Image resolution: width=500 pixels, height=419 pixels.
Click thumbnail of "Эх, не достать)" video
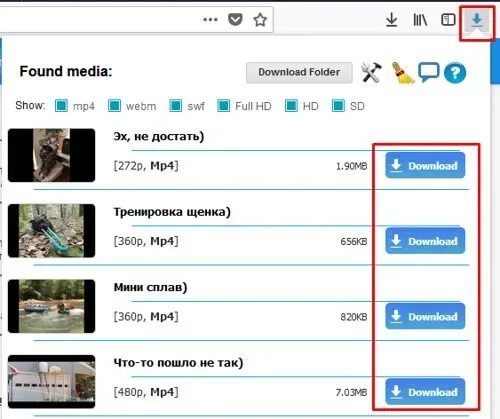(x=52, y=155)
